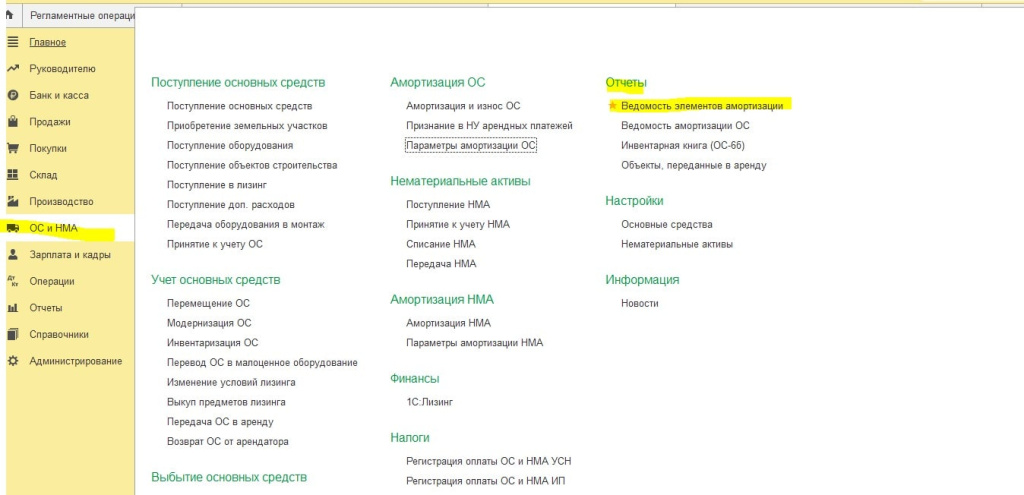The width and height of the screenshot is (1024, 495).
Task: Open Модернизация ОС document list
Action: click(209, 323)
